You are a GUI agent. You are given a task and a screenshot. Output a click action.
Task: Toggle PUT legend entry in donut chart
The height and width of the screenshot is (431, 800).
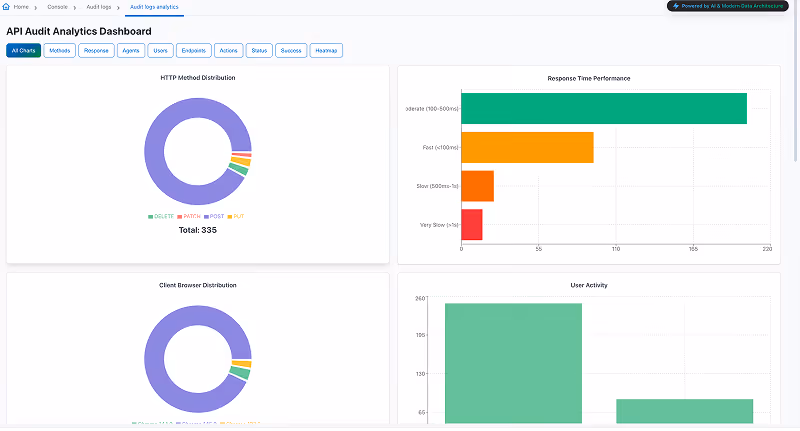point(236,216)
